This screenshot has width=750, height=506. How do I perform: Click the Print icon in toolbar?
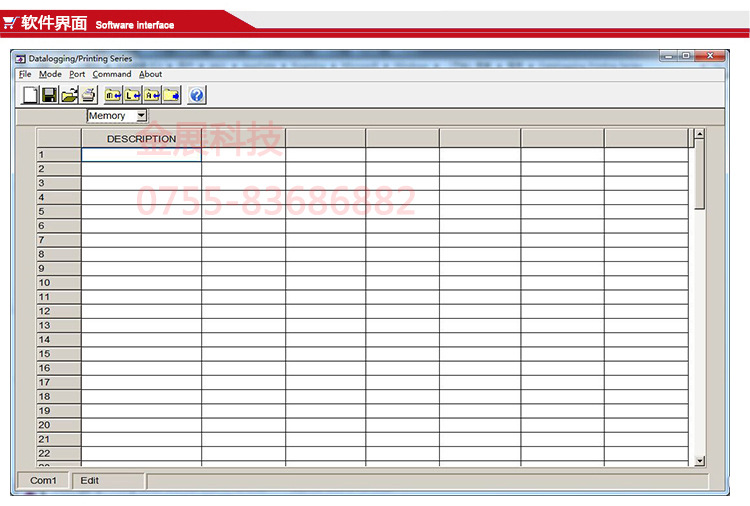(88, 95)
